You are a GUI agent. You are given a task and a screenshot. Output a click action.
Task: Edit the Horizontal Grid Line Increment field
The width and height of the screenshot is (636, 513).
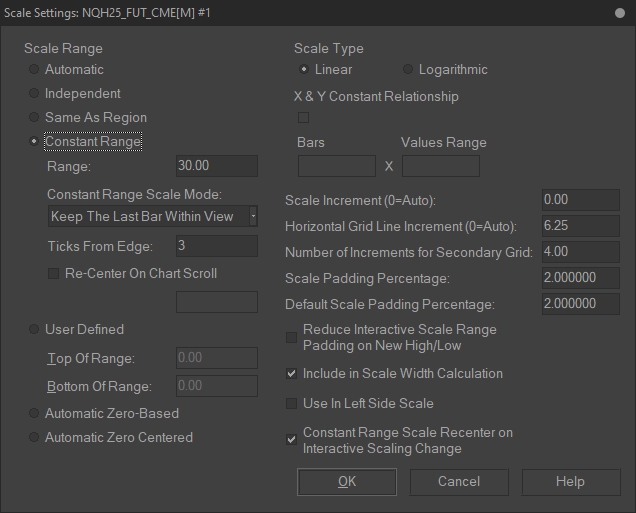point(581,226)
